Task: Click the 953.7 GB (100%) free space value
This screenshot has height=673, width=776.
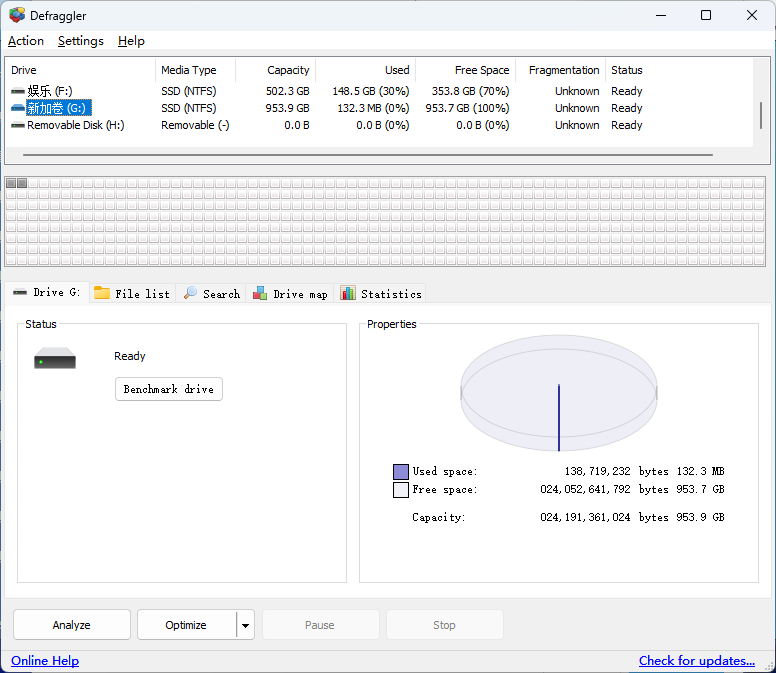Action: coord(467,108)
